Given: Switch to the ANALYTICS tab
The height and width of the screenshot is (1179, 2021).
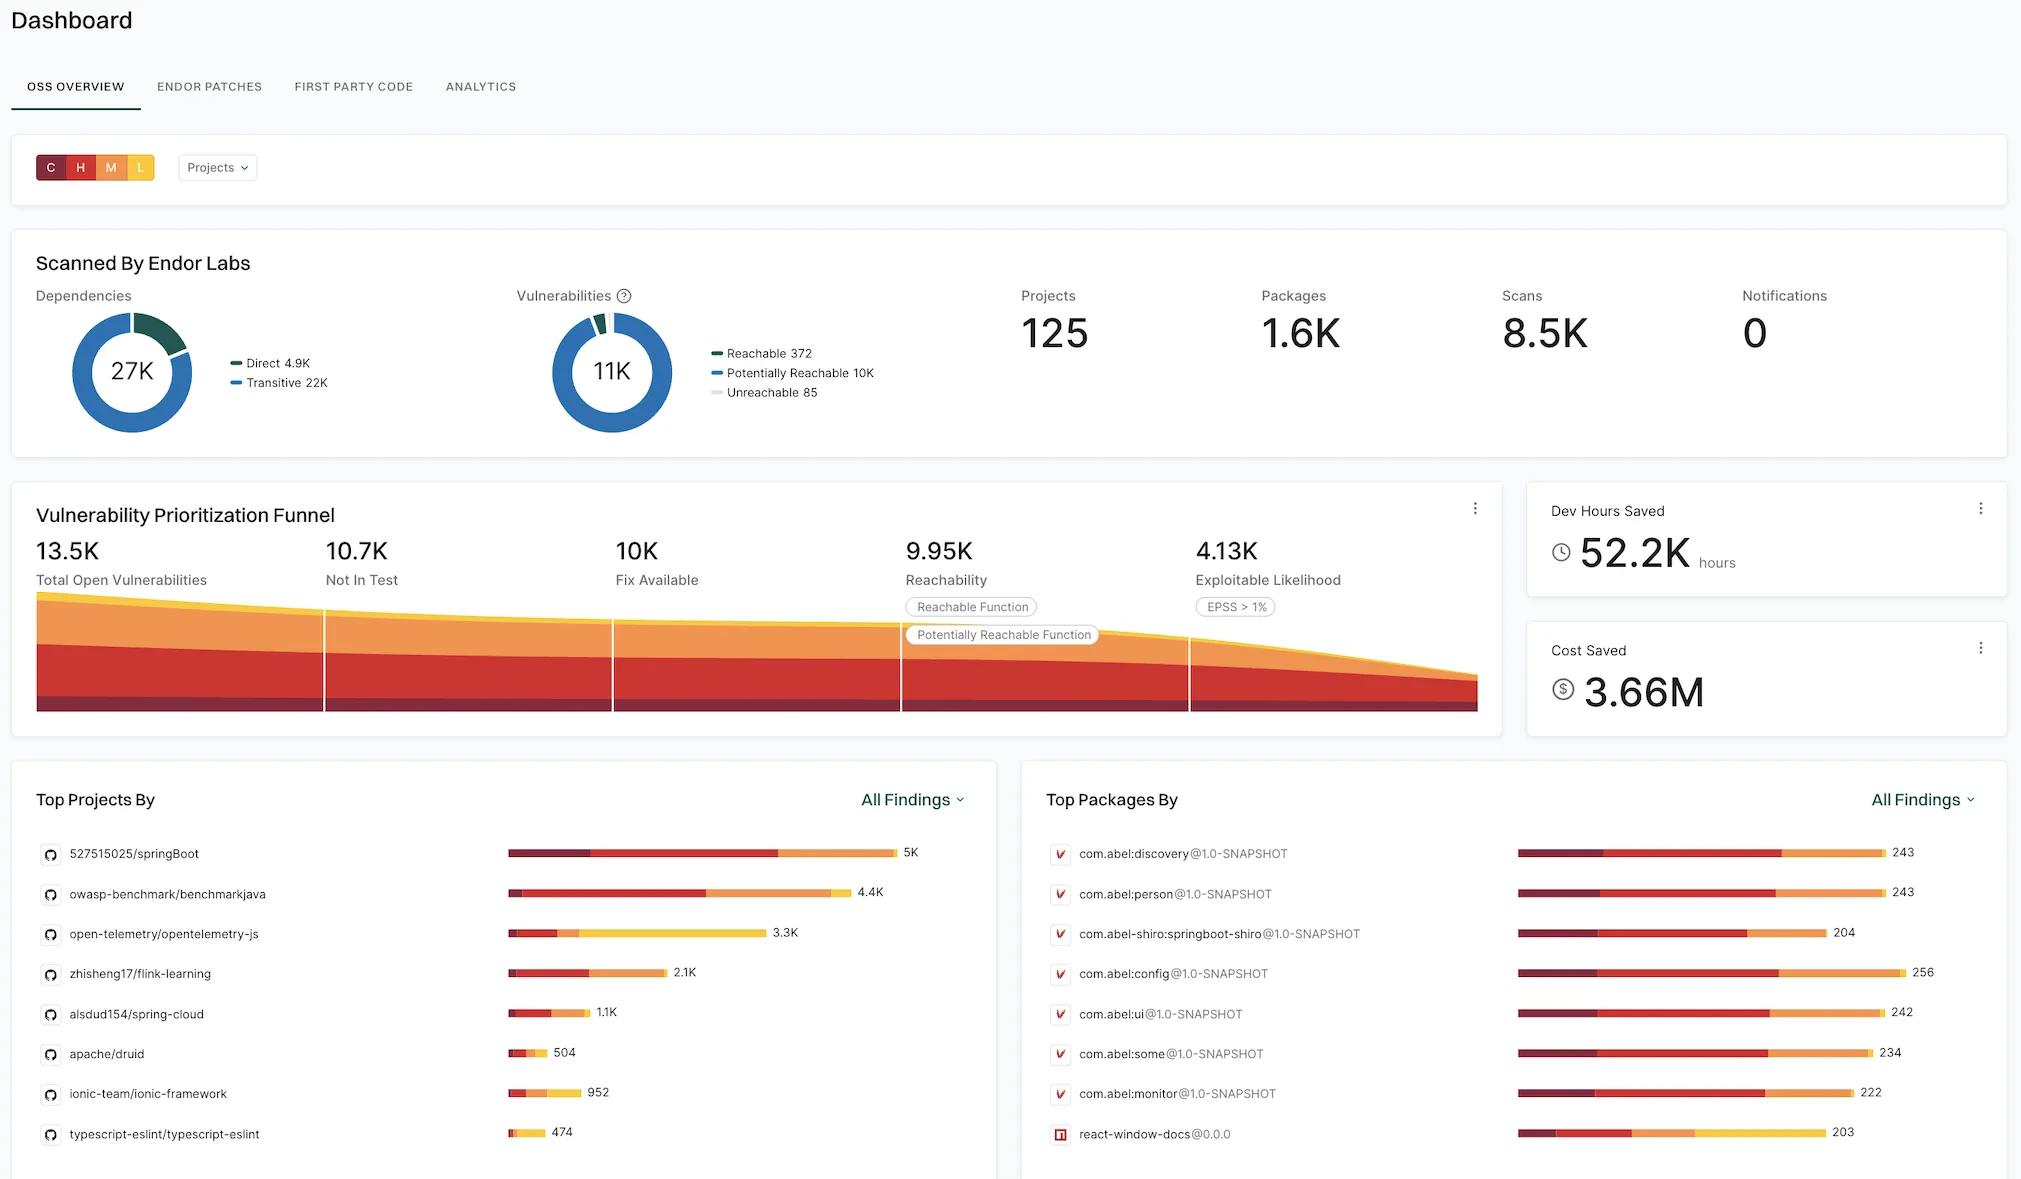Looking at the screenshot, I should point(481,87).
